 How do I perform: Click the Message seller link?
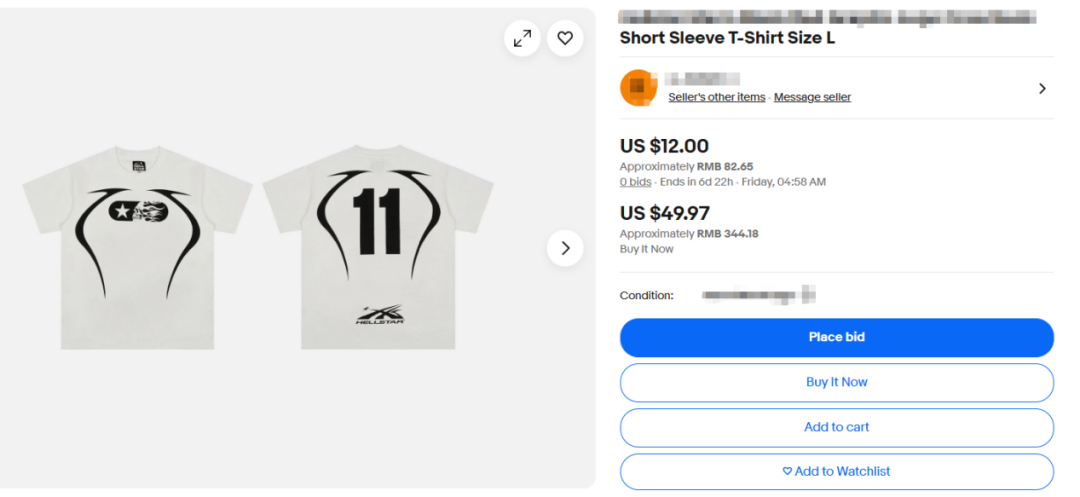pyautogui.click(x=812, y=97)
